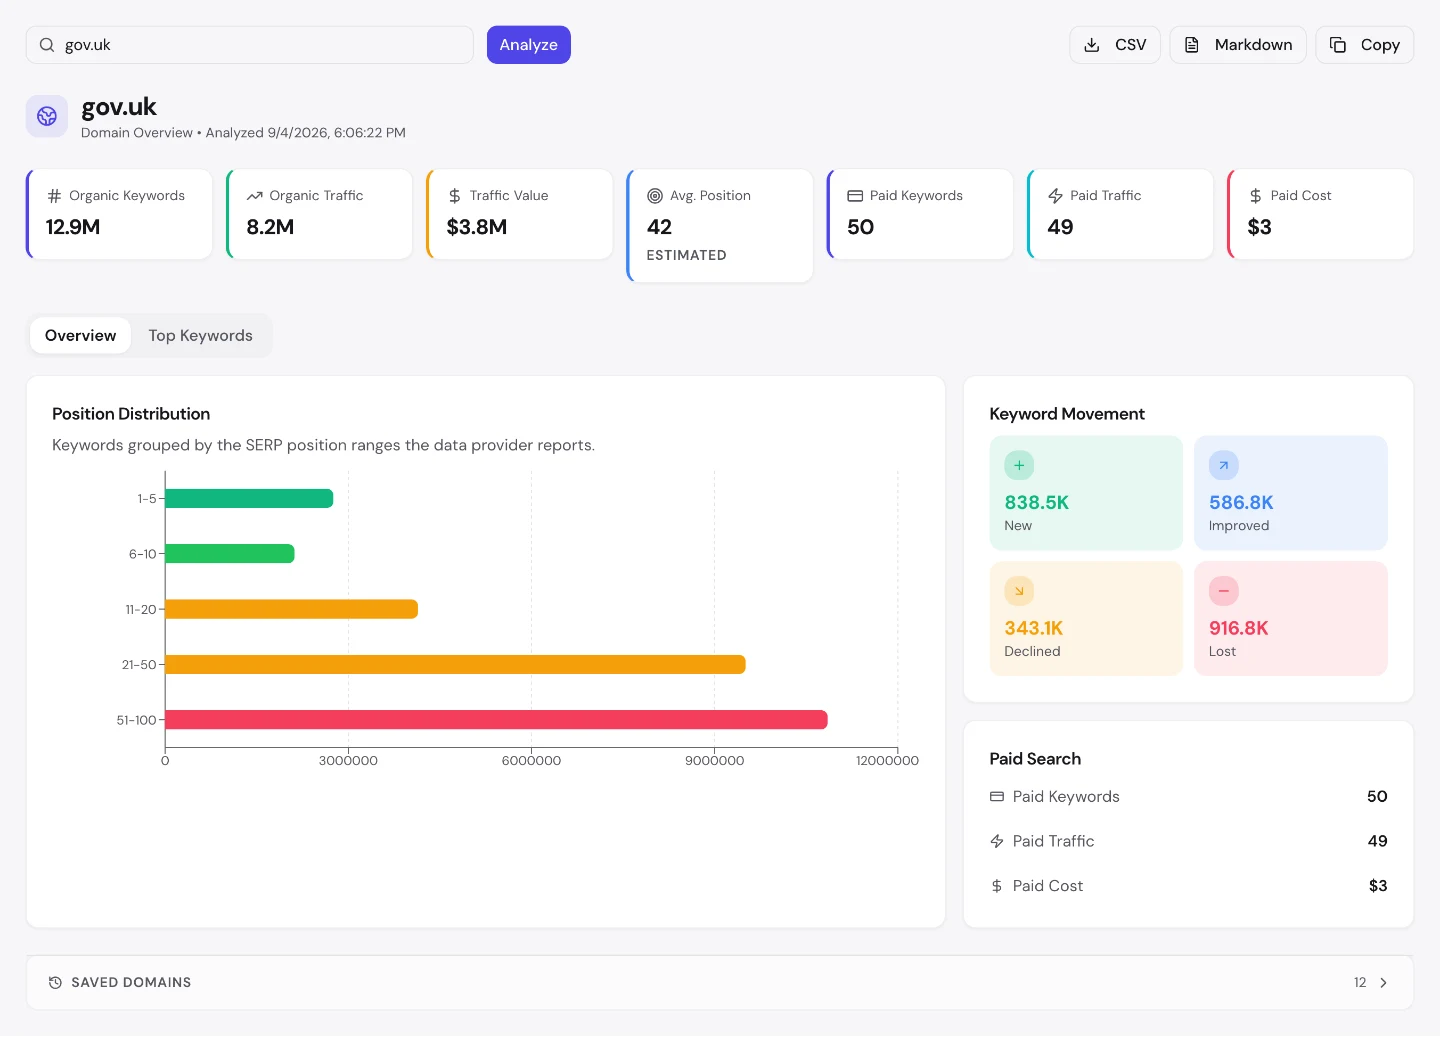Select the Avg. Position value 42
1440x1037 pixels.
click(x=659, y=227)
